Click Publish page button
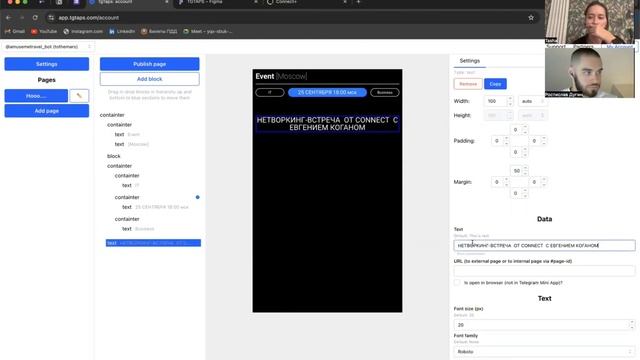640x360 pixels. (149, 64)
